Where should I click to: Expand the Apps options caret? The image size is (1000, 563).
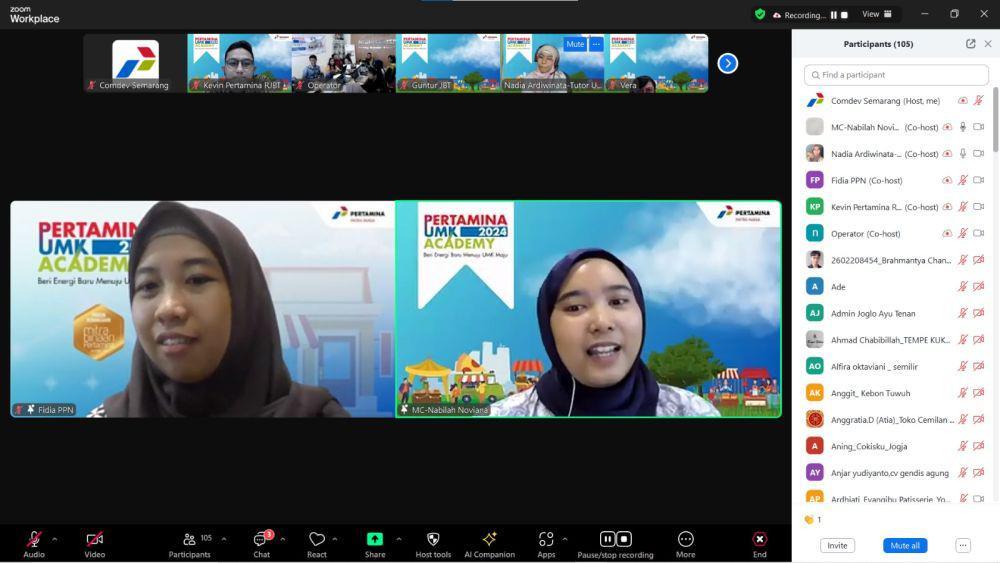[x=564, y=539]
